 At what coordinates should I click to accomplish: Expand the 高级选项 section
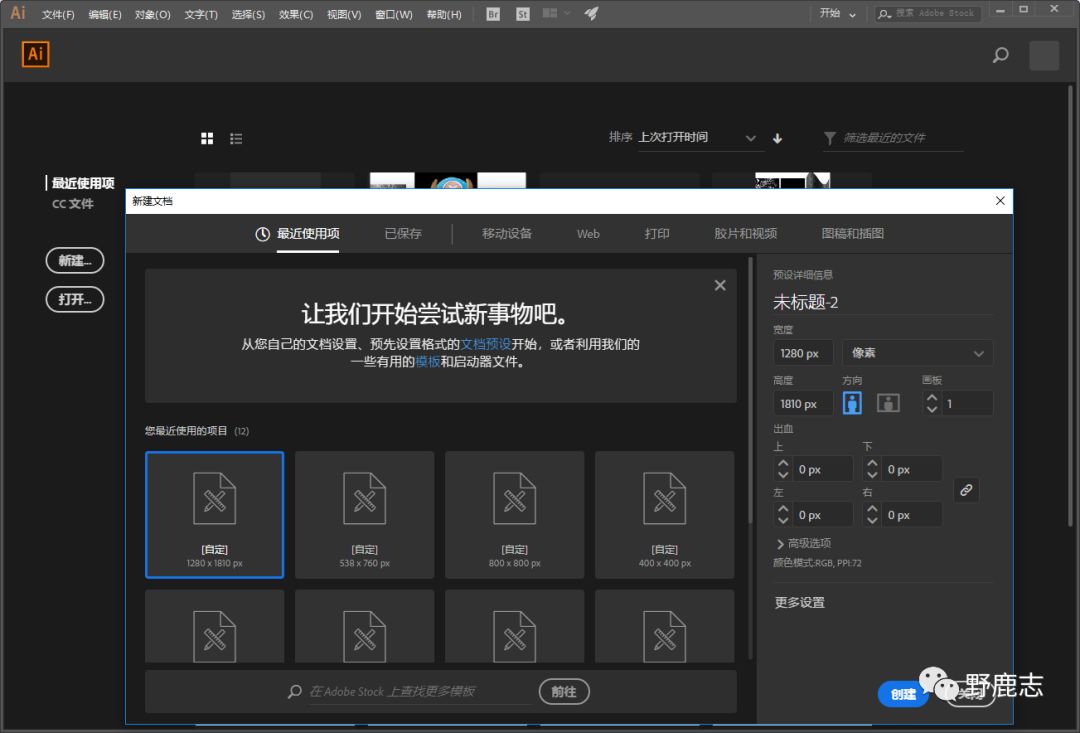point(803,543)
